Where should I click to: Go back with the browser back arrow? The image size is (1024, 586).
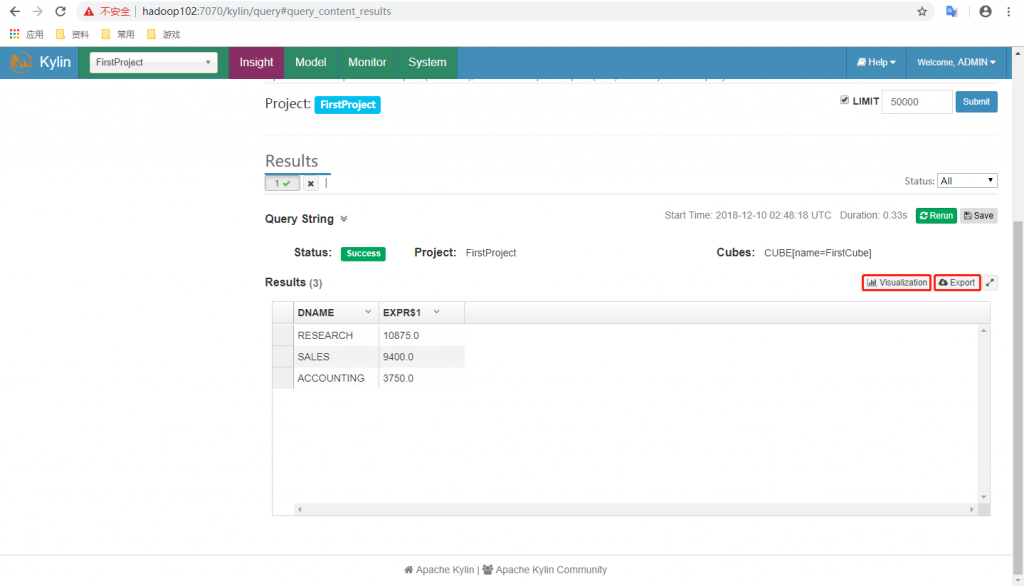pos(14,11)
